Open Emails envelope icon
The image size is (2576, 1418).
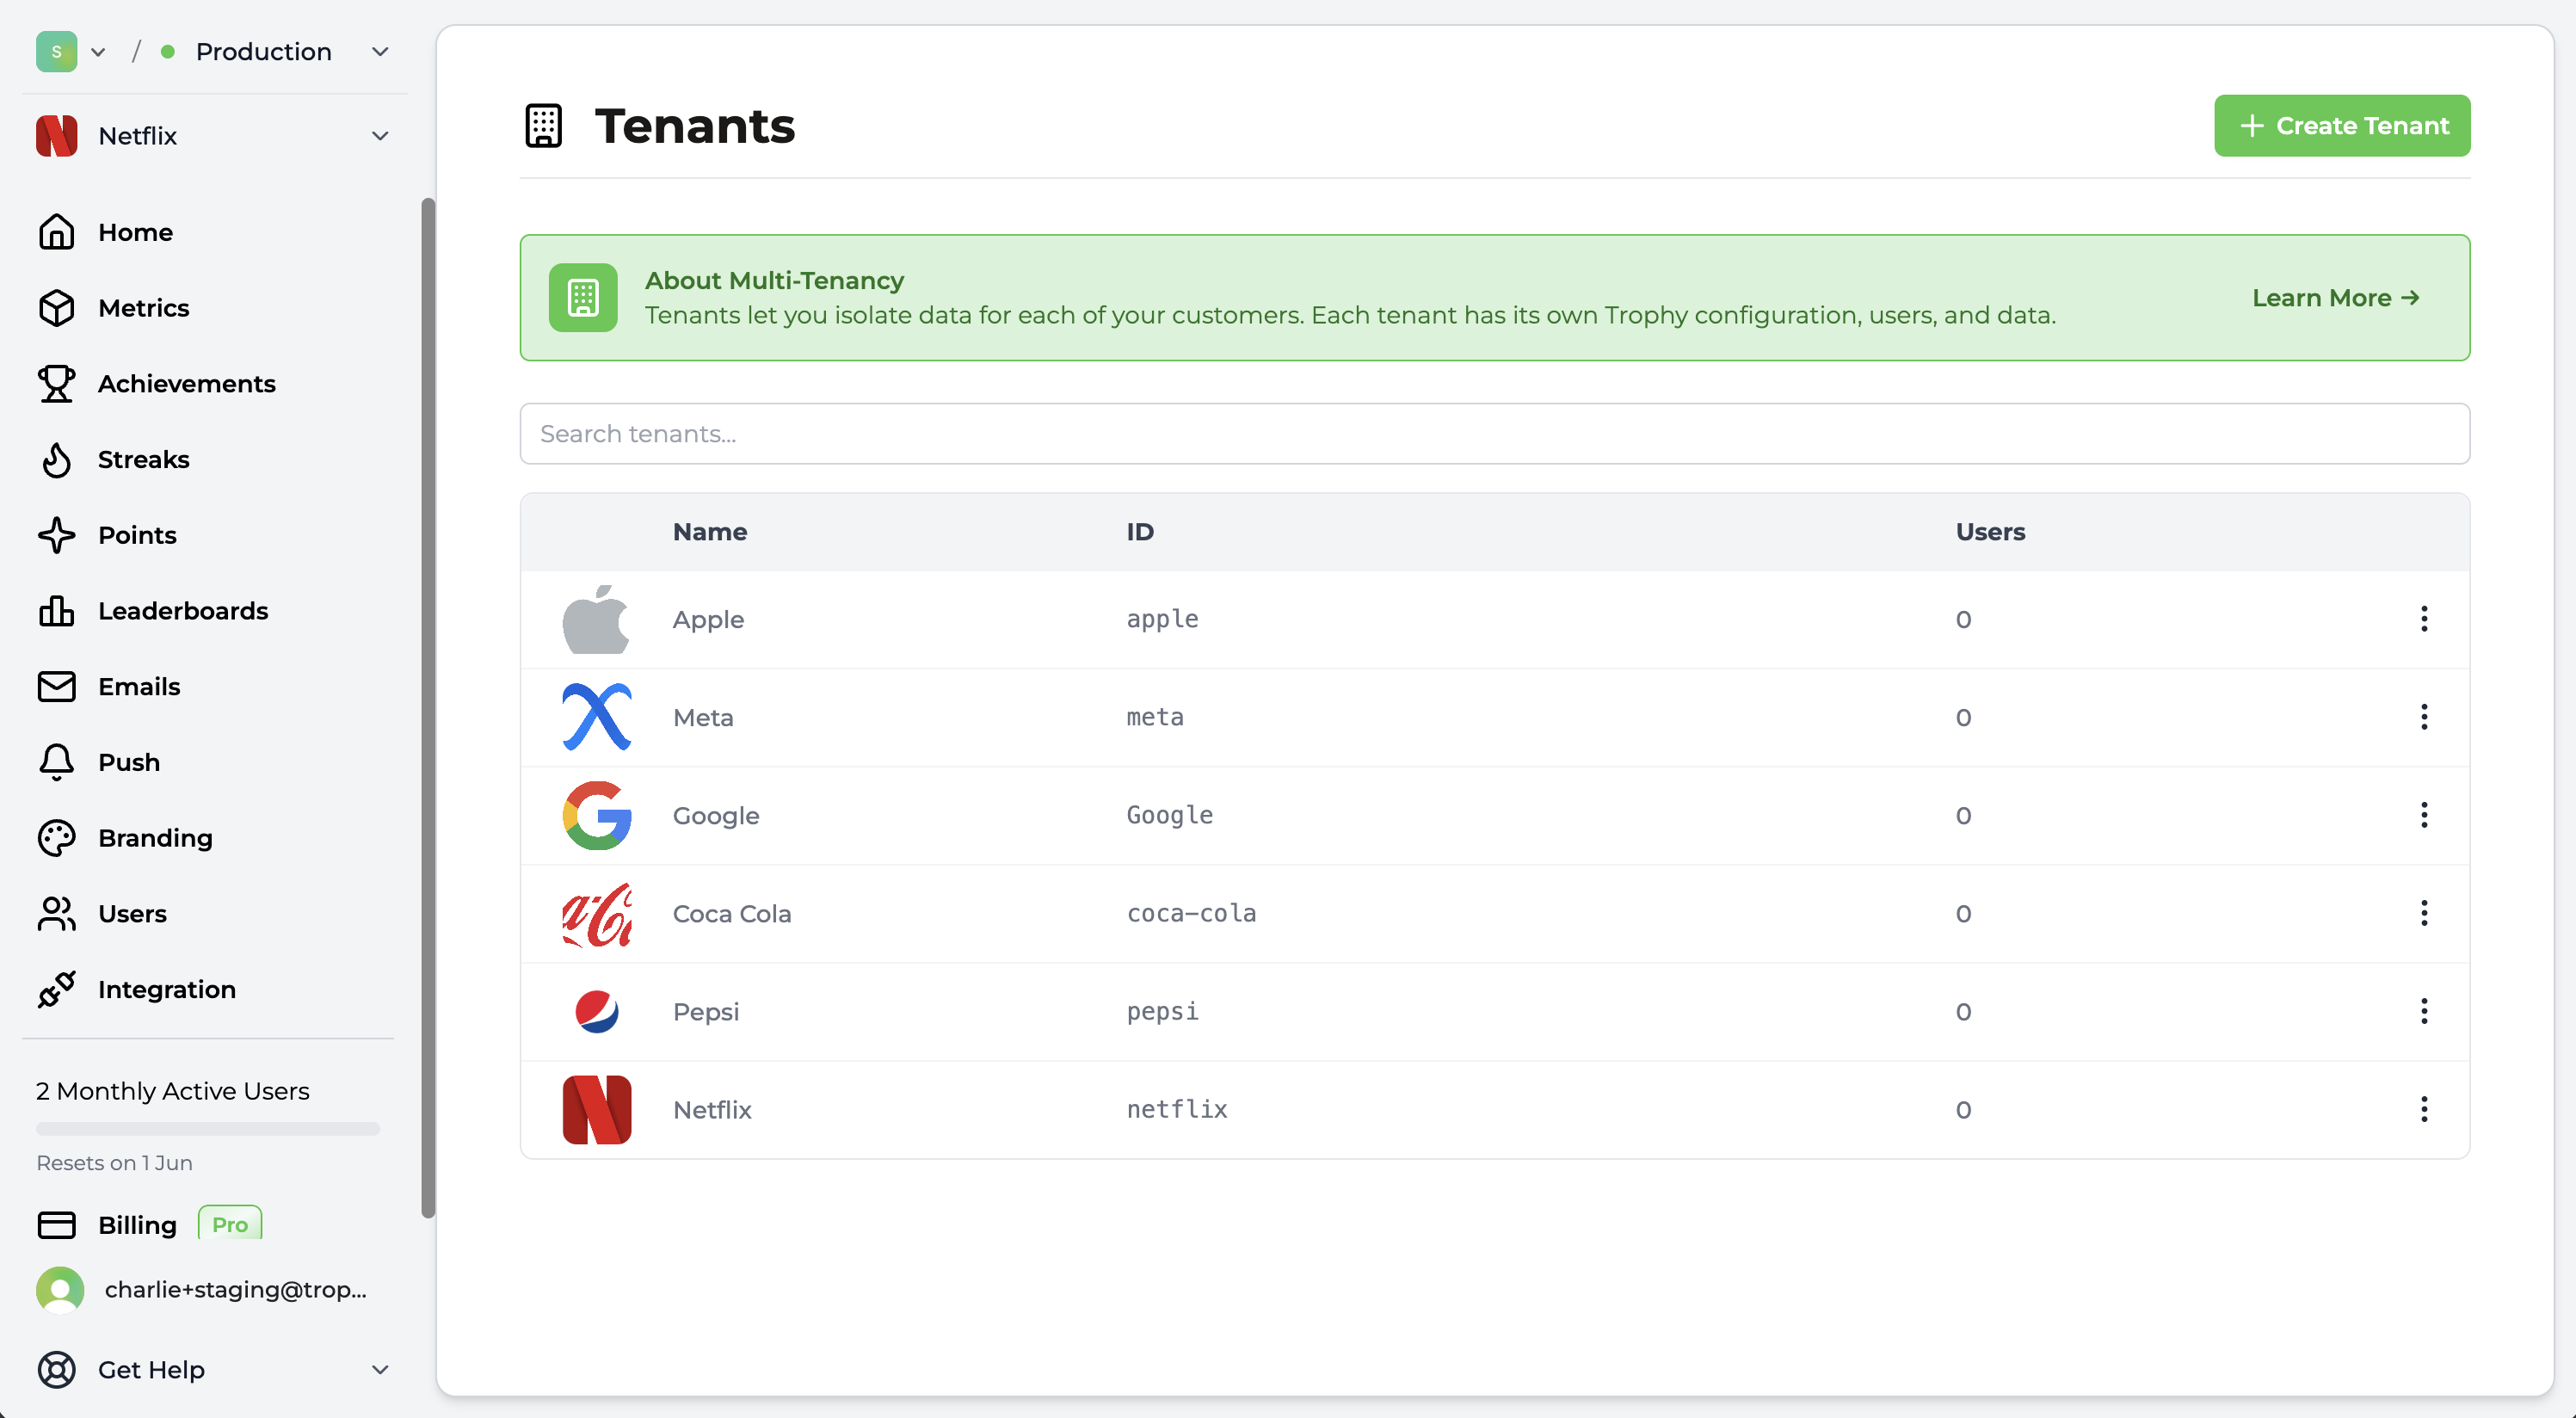click(x=56, y=687)
